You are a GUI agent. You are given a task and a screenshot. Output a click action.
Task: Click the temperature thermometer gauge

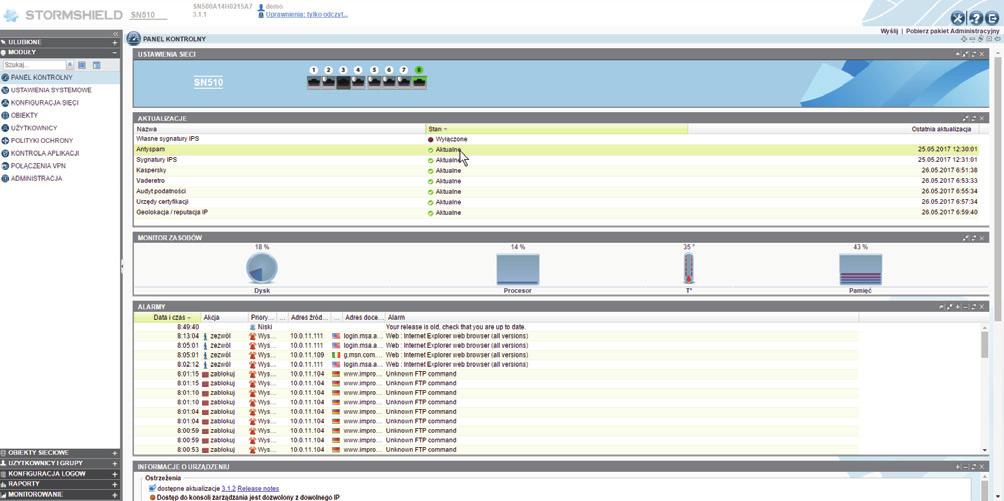click(x=688, y=268)
